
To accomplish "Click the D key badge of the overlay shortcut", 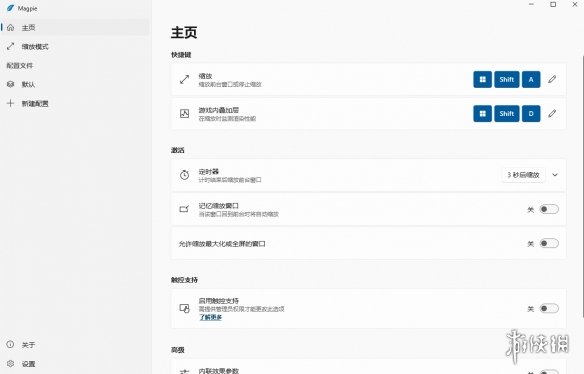I will pos(531,114).
